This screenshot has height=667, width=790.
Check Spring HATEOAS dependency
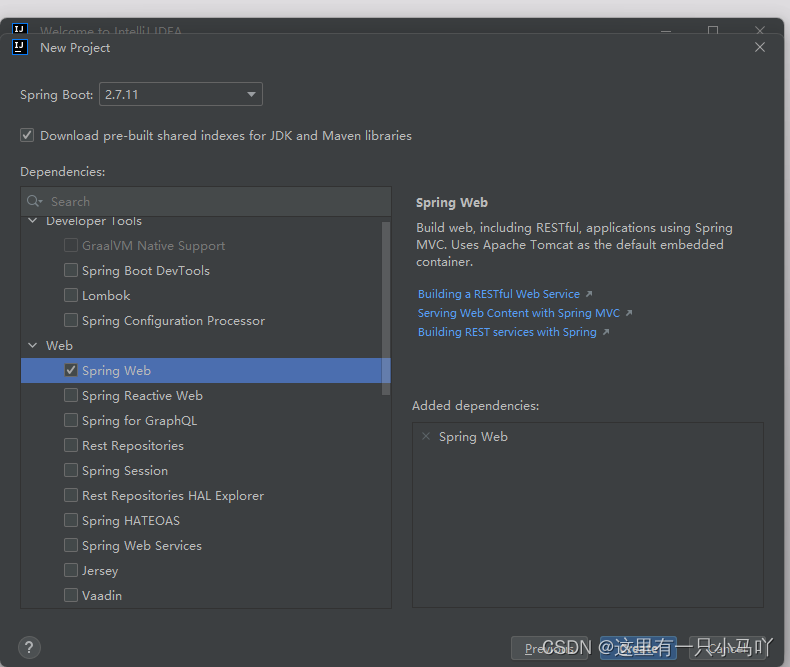click(71, 520)
